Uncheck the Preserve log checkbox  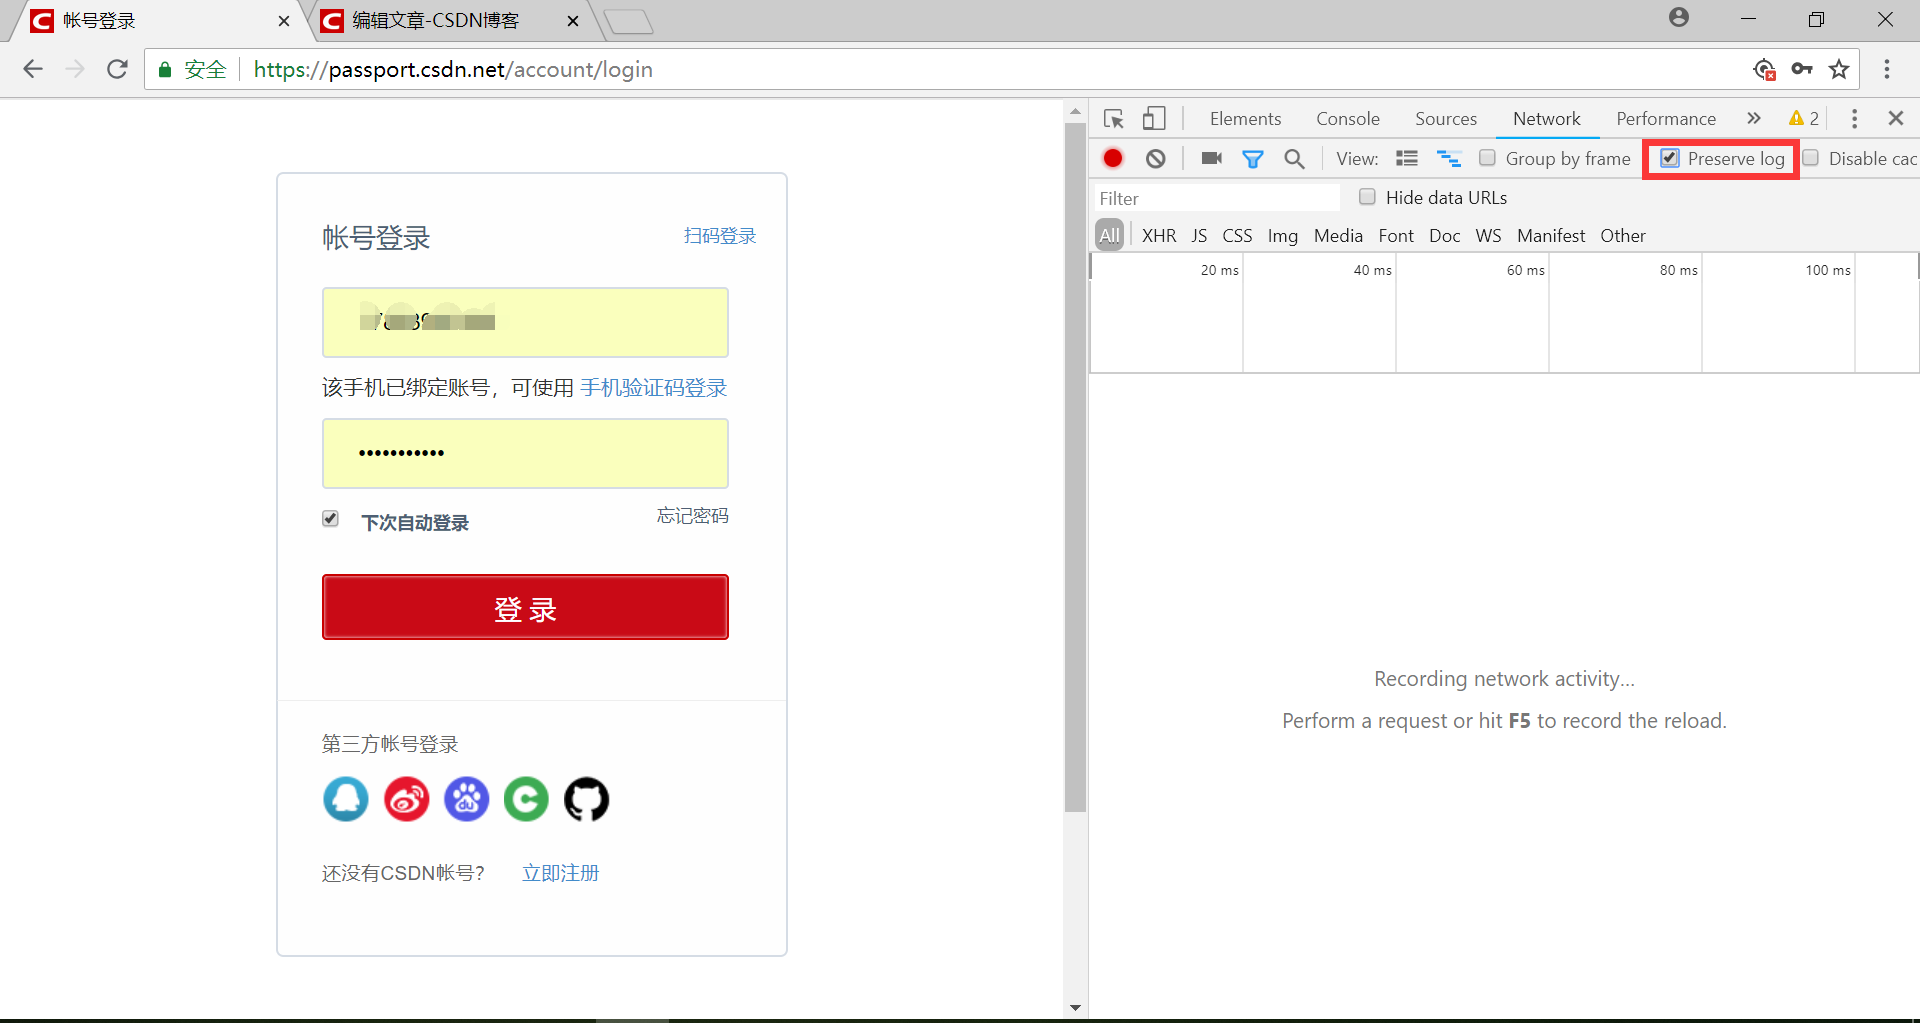coord(1669,158)
